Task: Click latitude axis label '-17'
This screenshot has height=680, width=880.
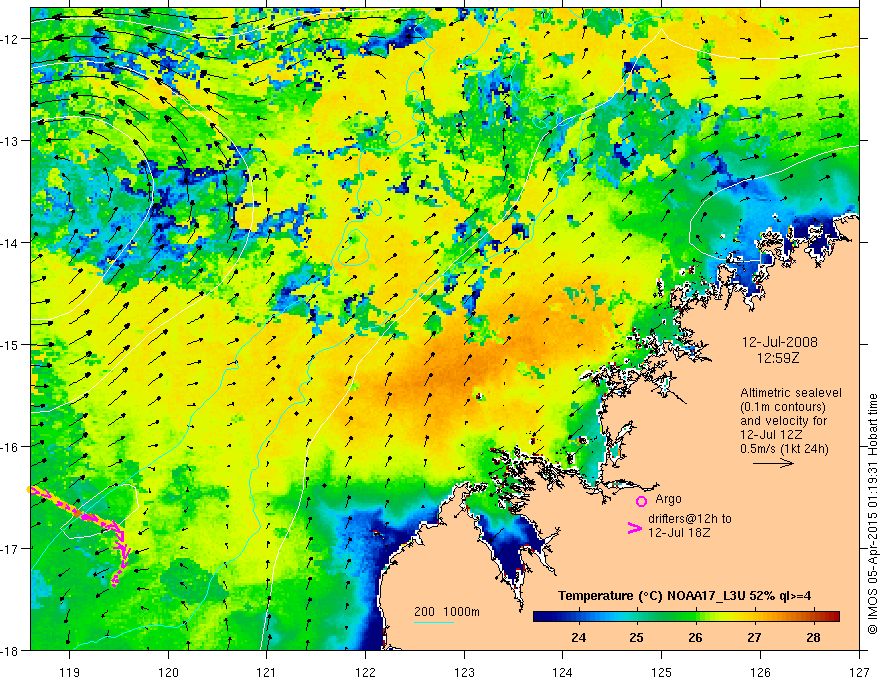Action: tap(11, 549)
